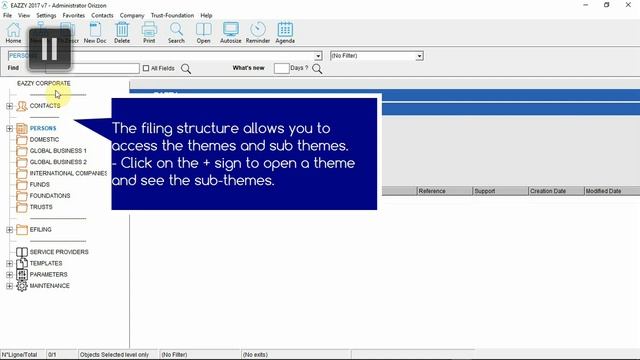Image resolution: width=640 pixels, height=360 pixels.
Task: Select DOMESTIC in the tree
Action: point(44,140)
